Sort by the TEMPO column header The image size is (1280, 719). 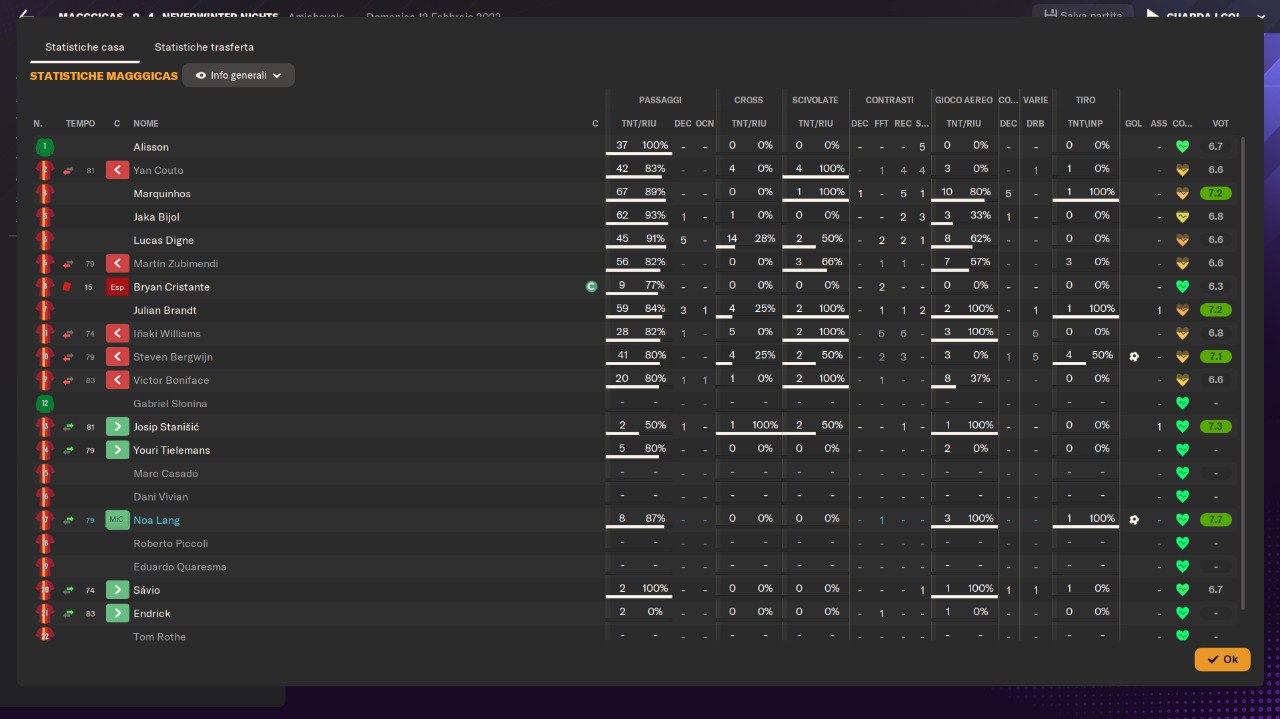coord(80,124)
